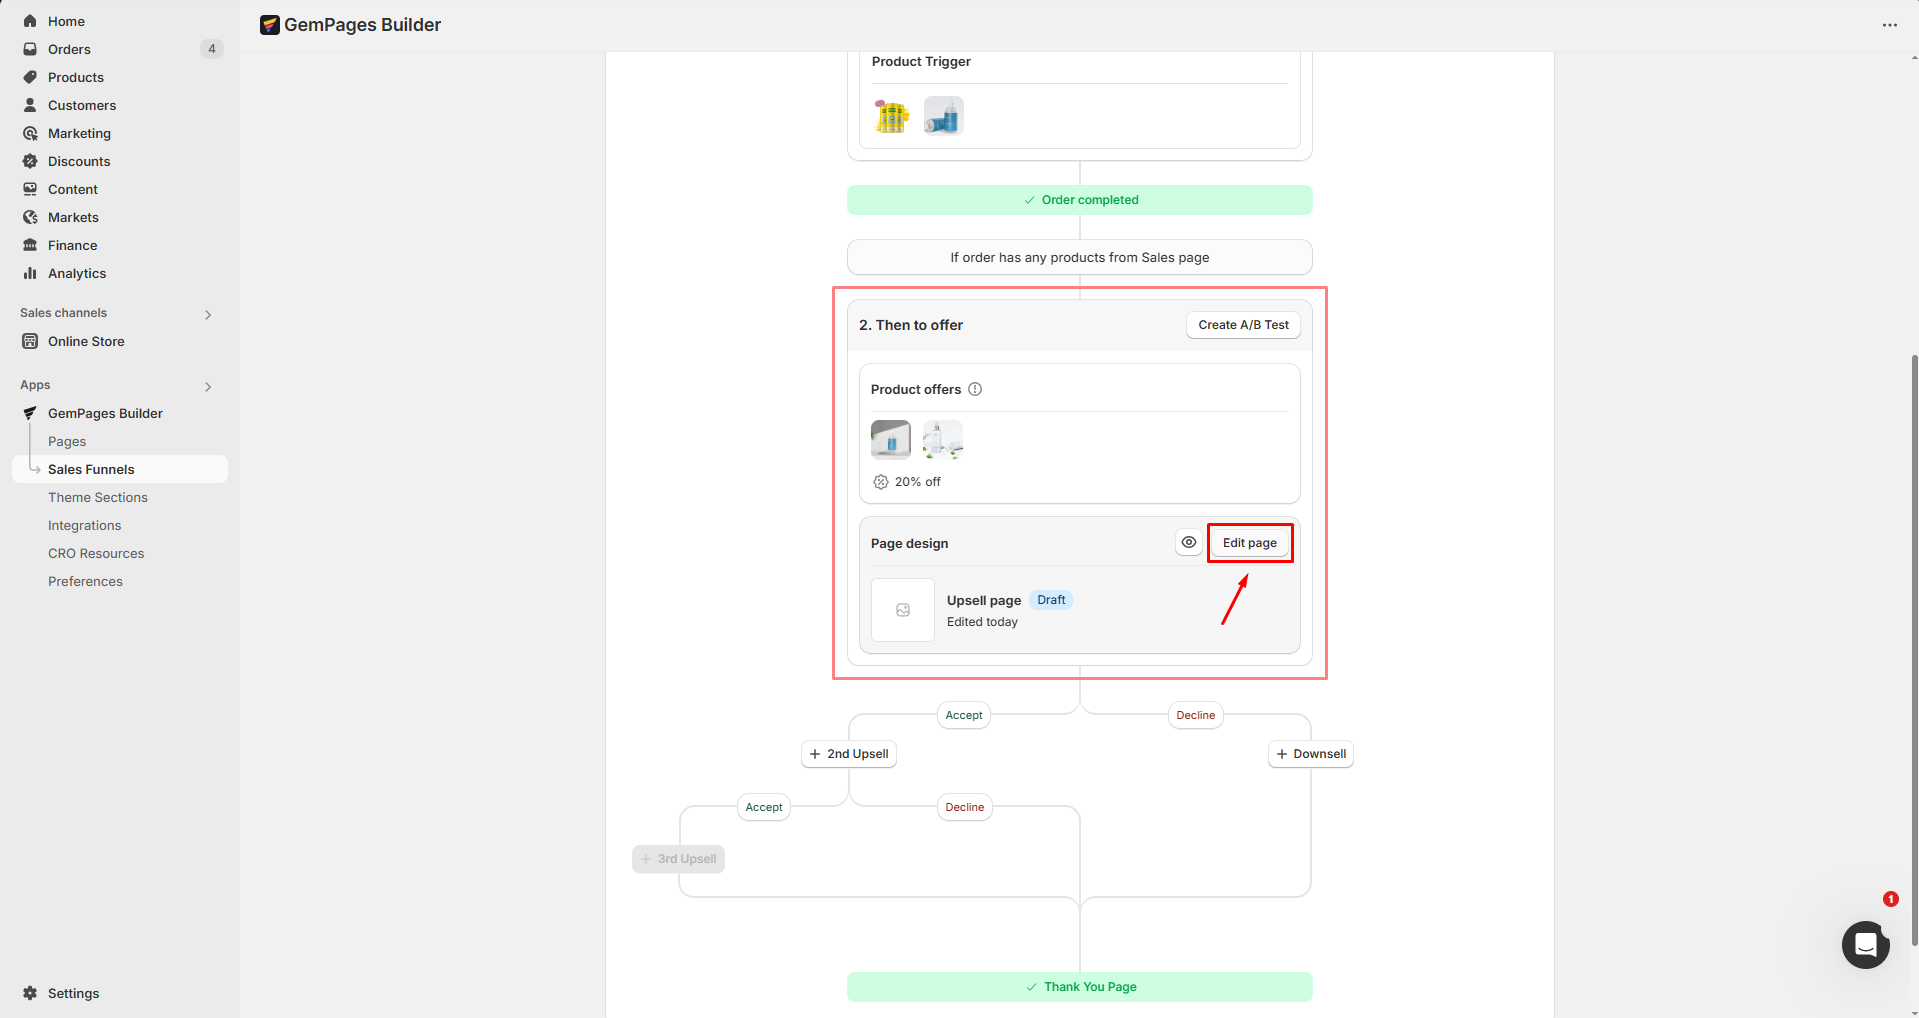The height and width of the screenshot is (1018, 1919).
Task: Open Theme Sections submenu
Action: tap(120, 497)
